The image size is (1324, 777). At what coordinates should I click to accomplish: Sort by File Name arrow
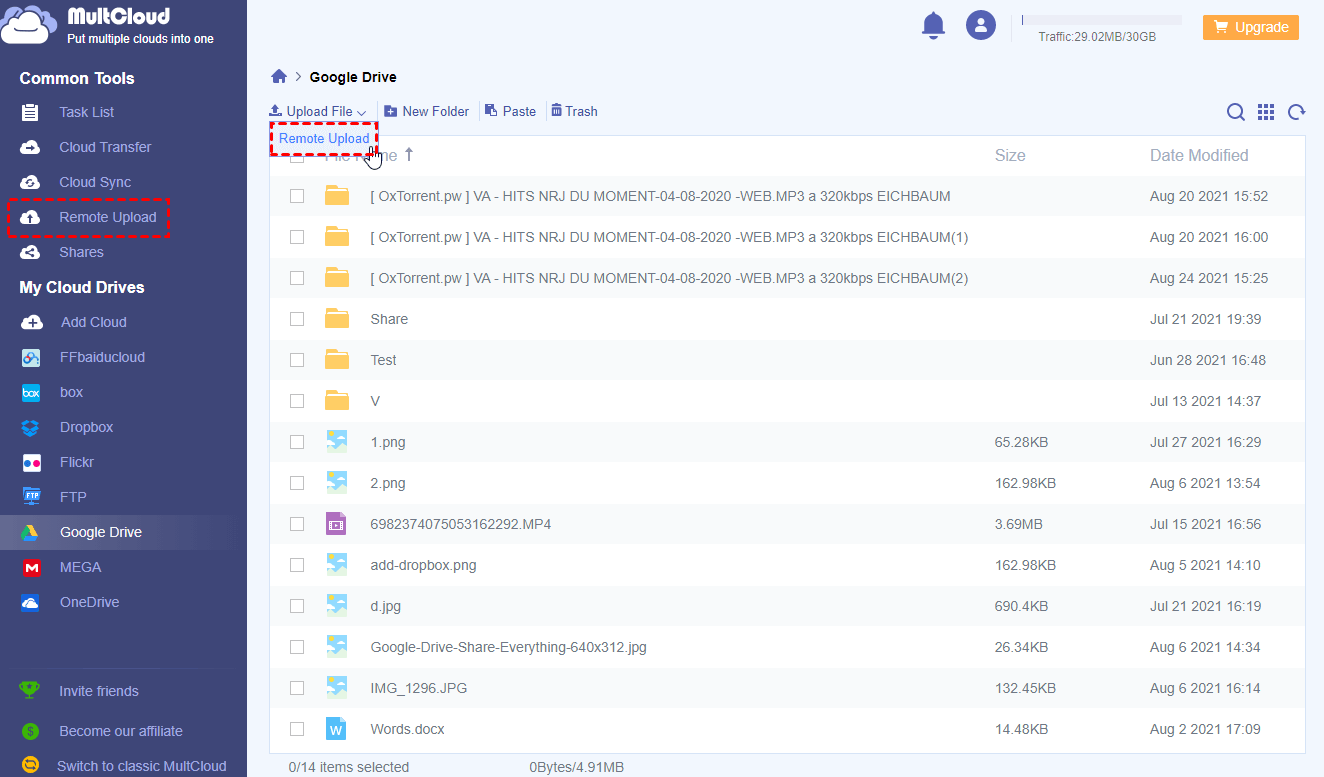pos(408,155)
